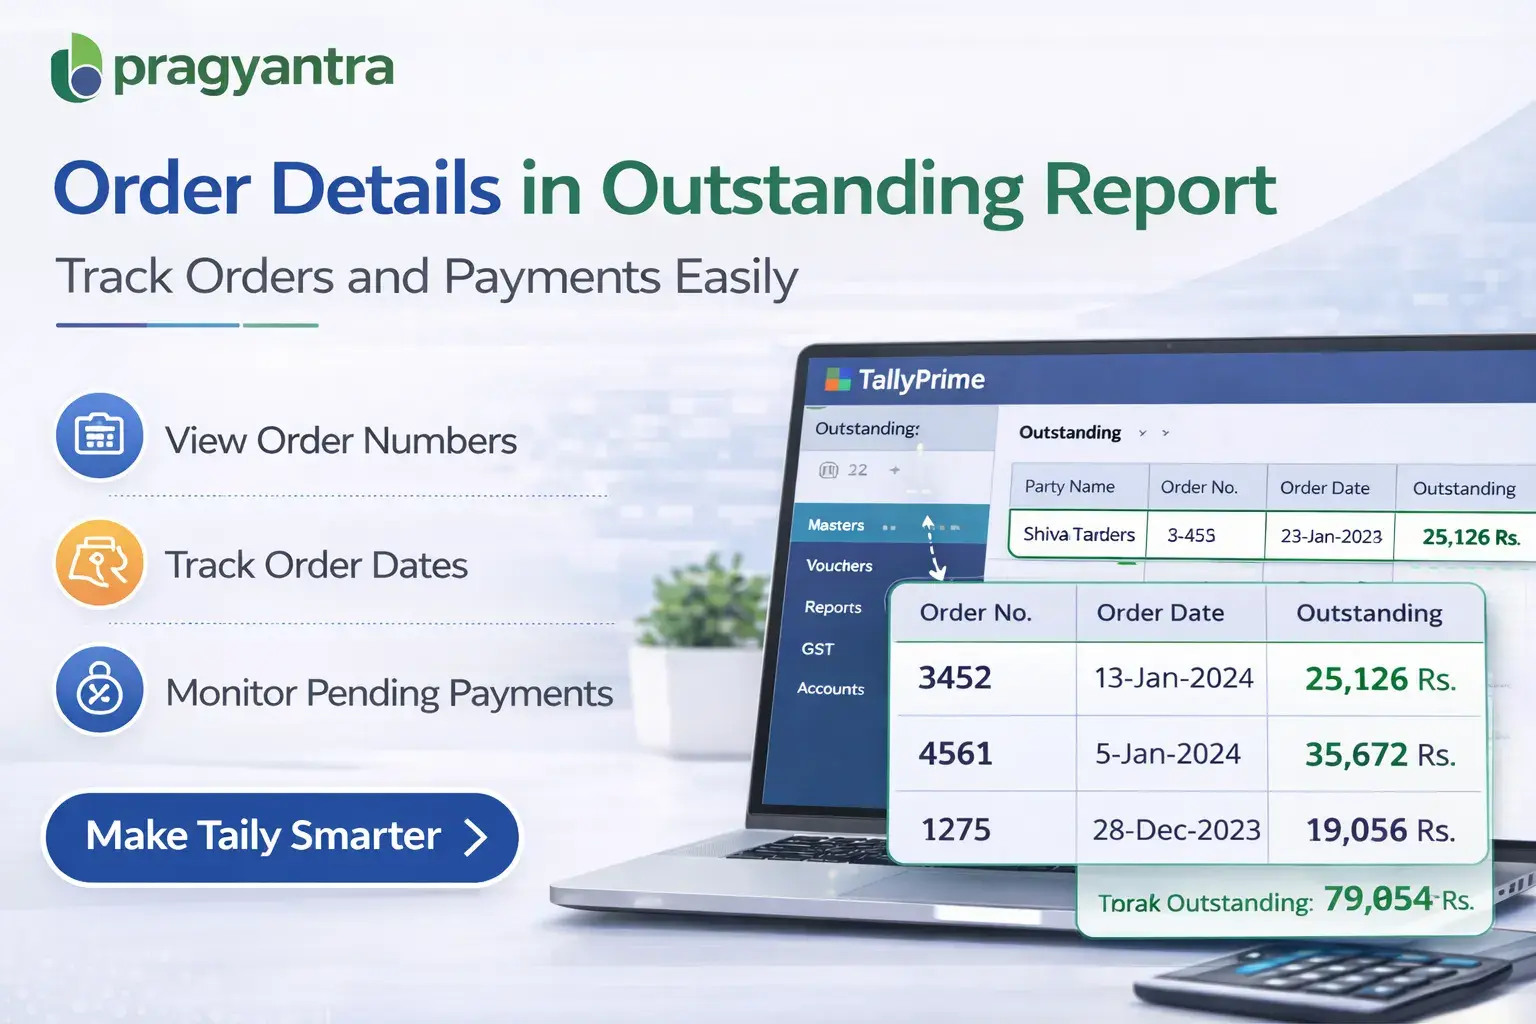Select Vouchers in the sidebar
Viewport: 1536px width, 1024px height.
tap(838, 565)
